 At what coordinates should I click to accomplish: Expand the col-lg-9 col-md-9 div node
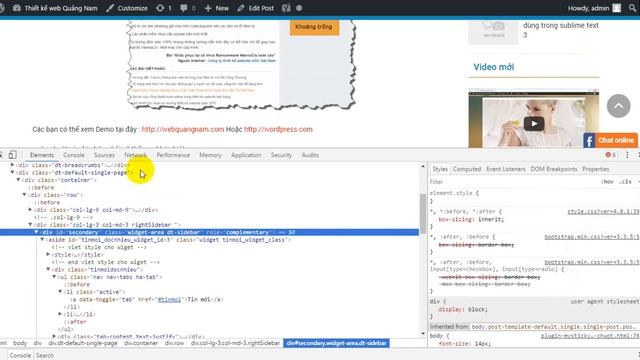click(31, 210)
